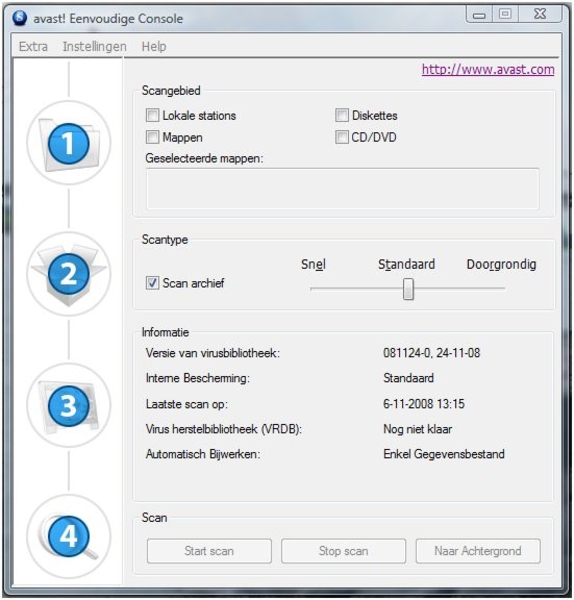The image size is (574, 600).
Task: Click the Stop scan button
Action: pos(344,551)
